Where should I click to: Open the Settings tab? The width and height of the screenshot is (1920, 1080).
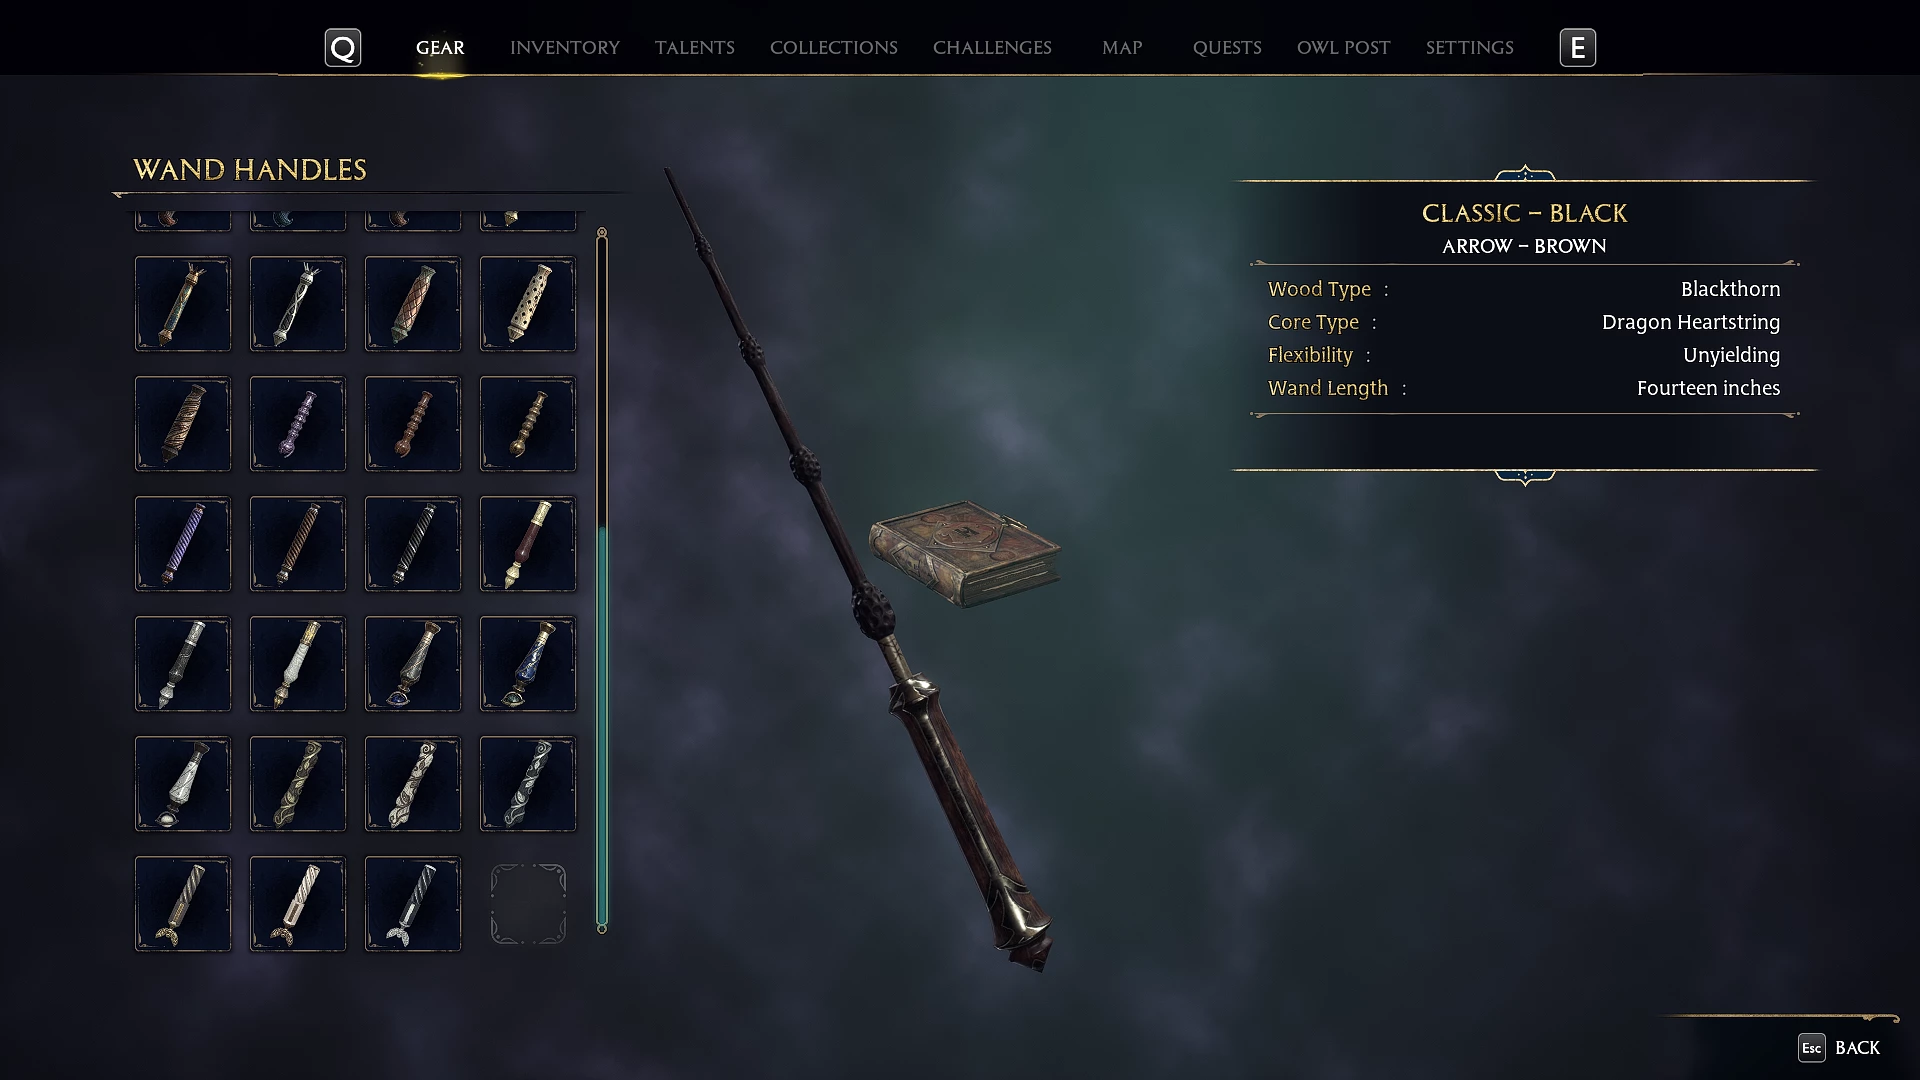tap(1470, 47)
